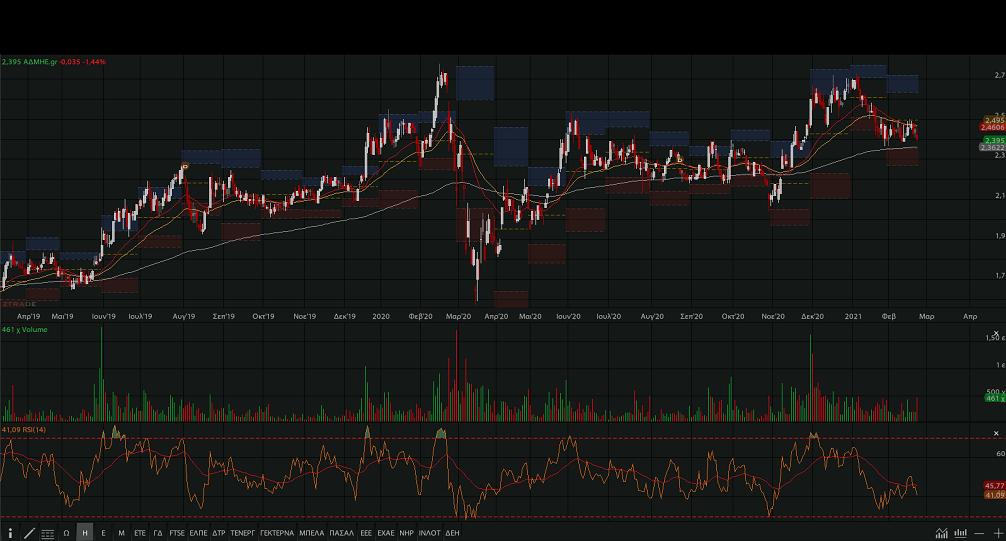Toggle the Η daily timeframe button
The width and height of the screenshot is (1006, 541).
click(x=85, y=533)
